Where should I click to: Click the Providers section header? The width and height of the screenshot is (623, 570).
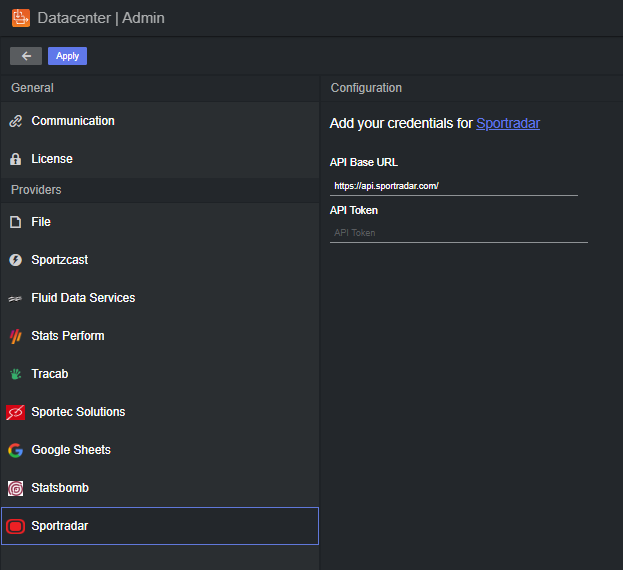[36, 190]
